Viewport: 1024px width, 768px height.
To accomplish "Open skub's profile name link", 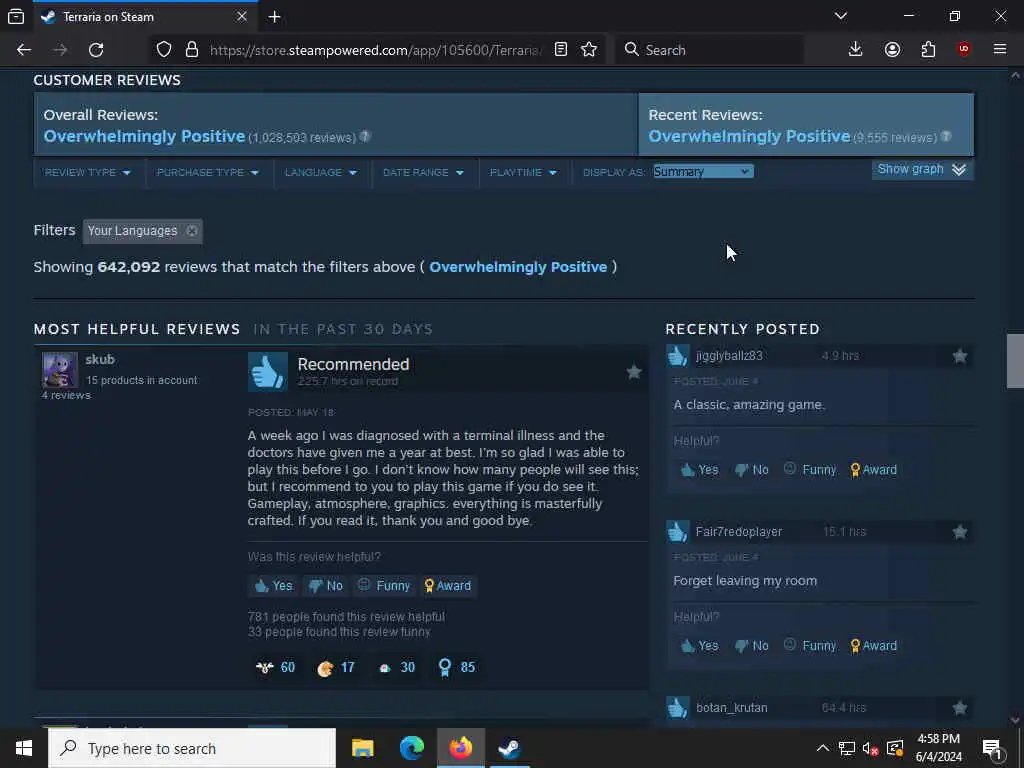I will 100,360.
